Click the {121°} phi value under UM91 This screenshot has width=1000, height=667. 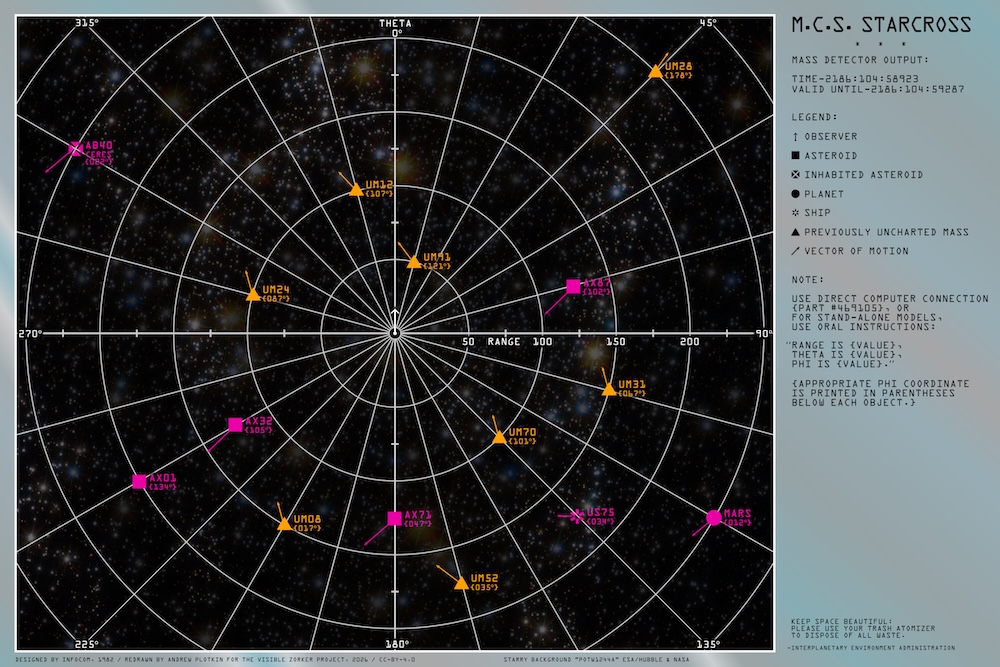point(437,266)
